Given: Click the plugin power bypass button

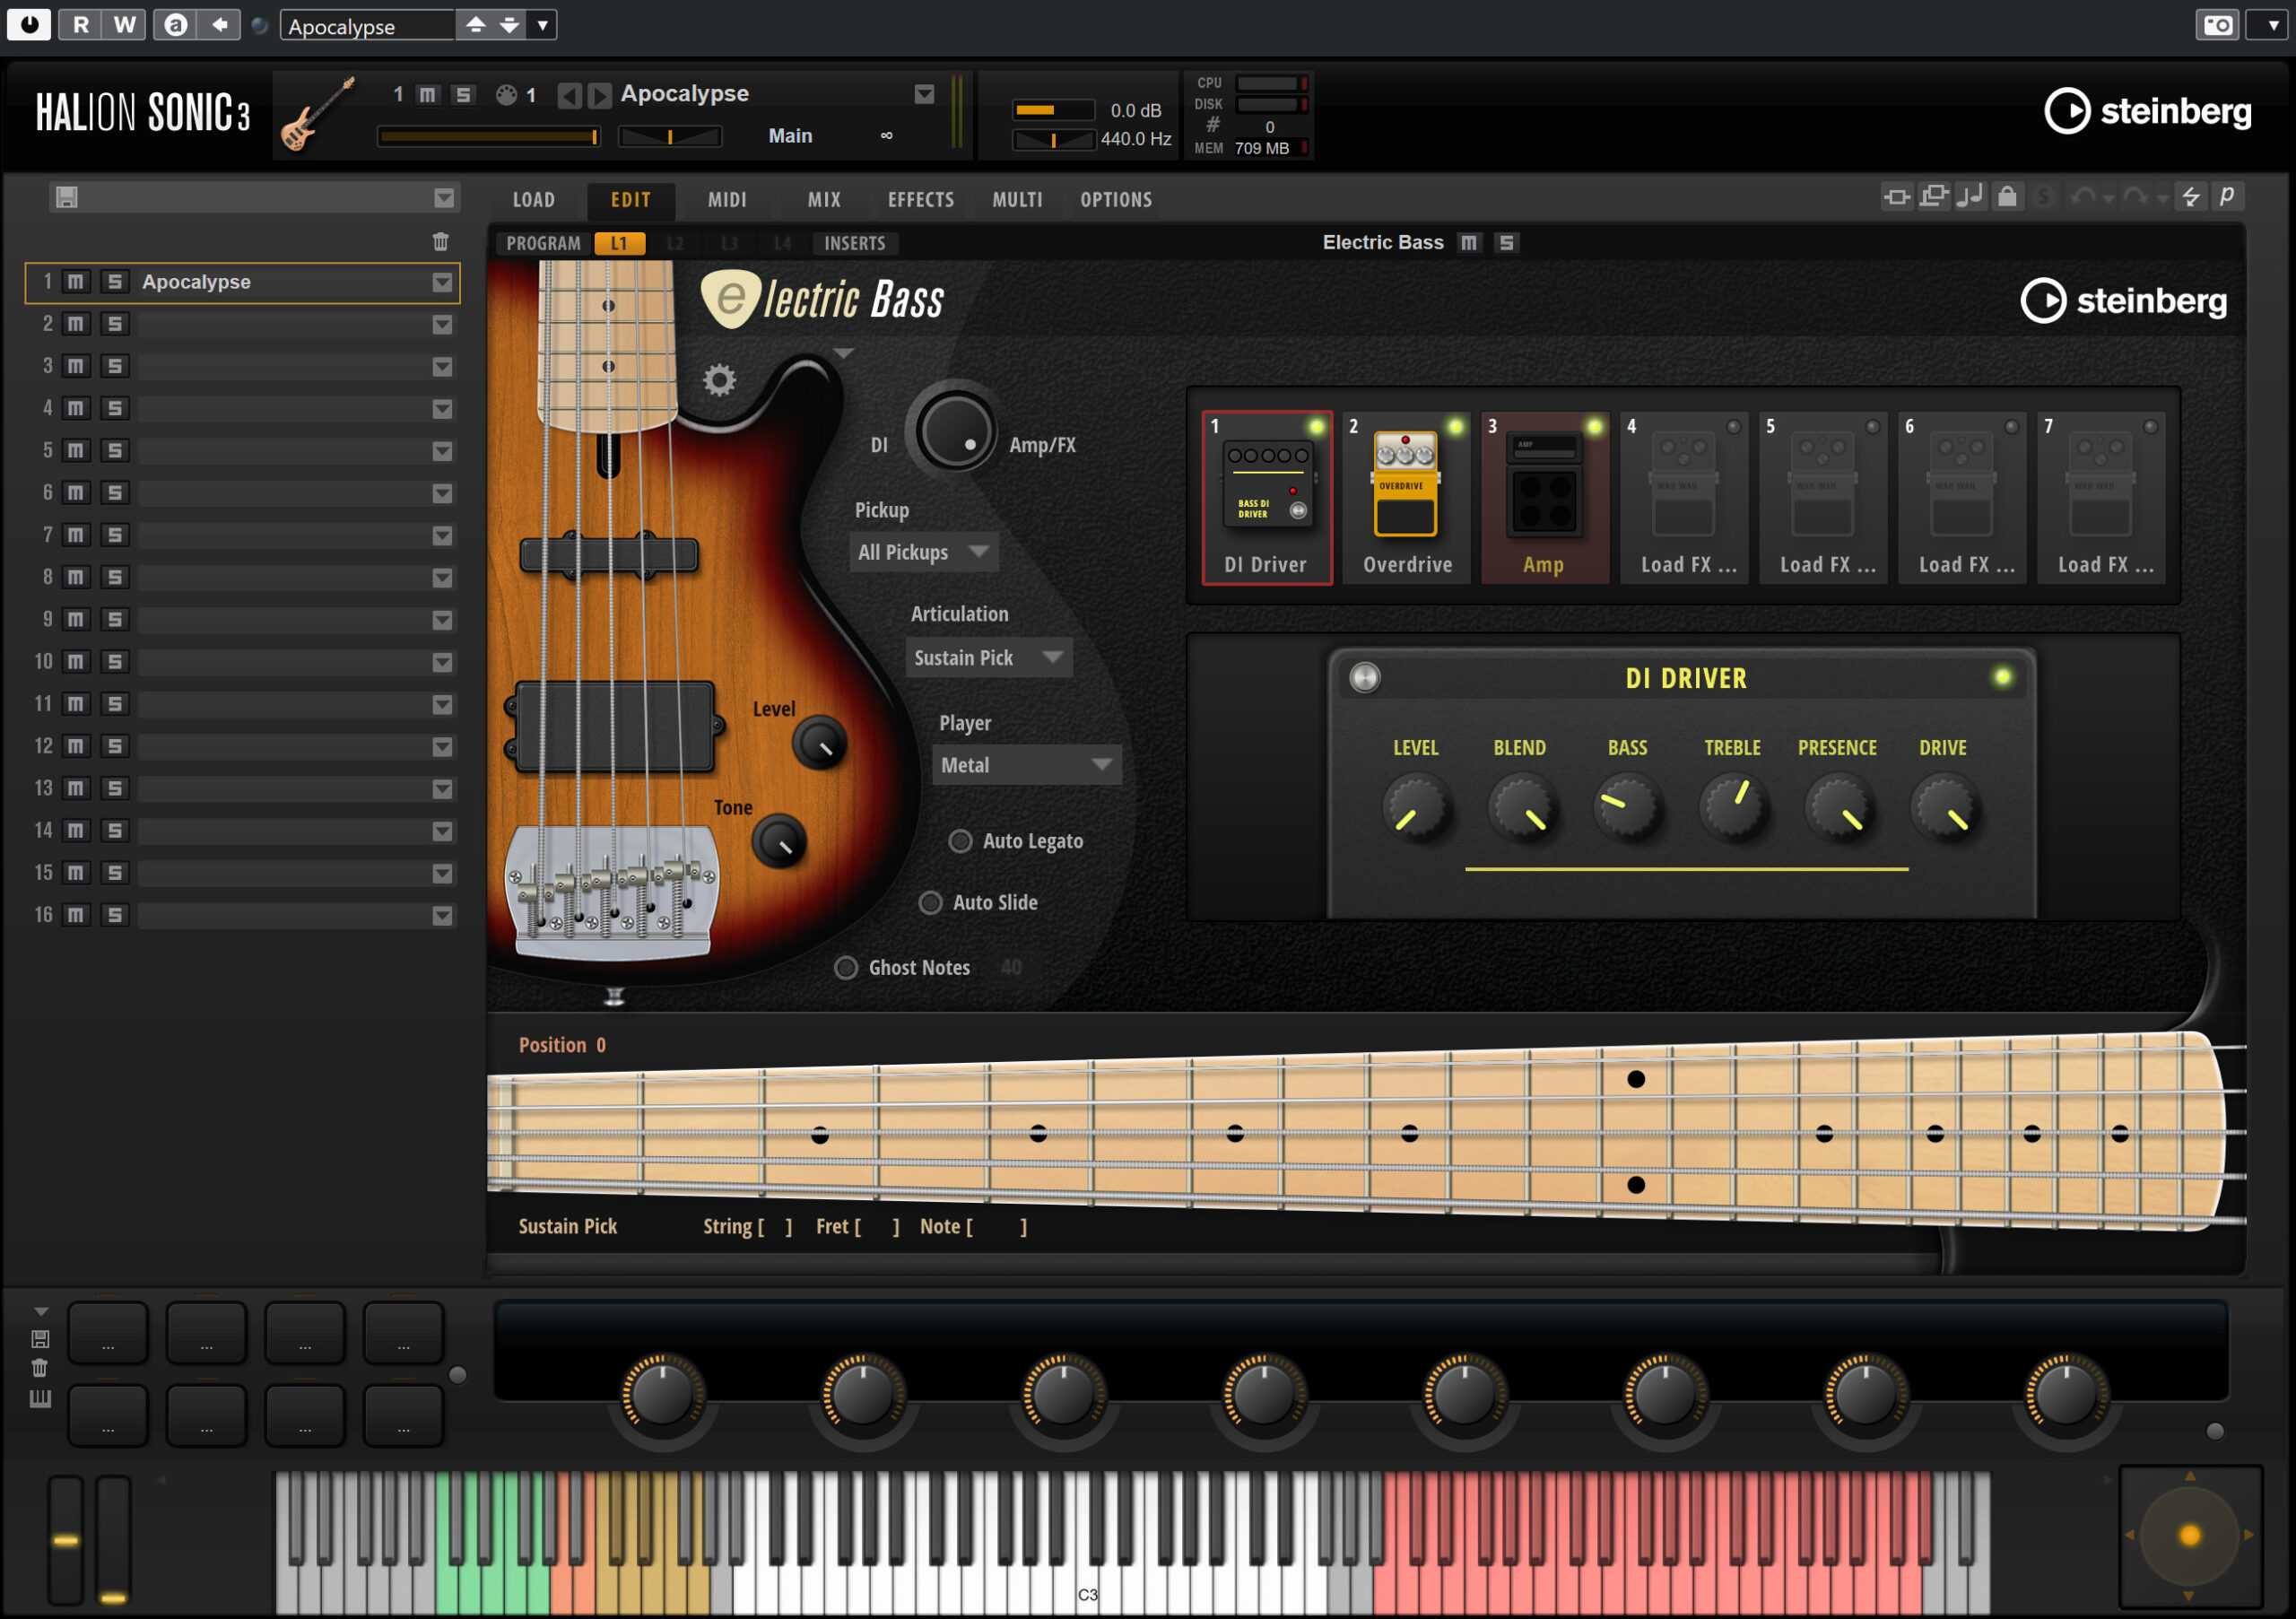Looking at the screenshot, I should coord(29,24).
